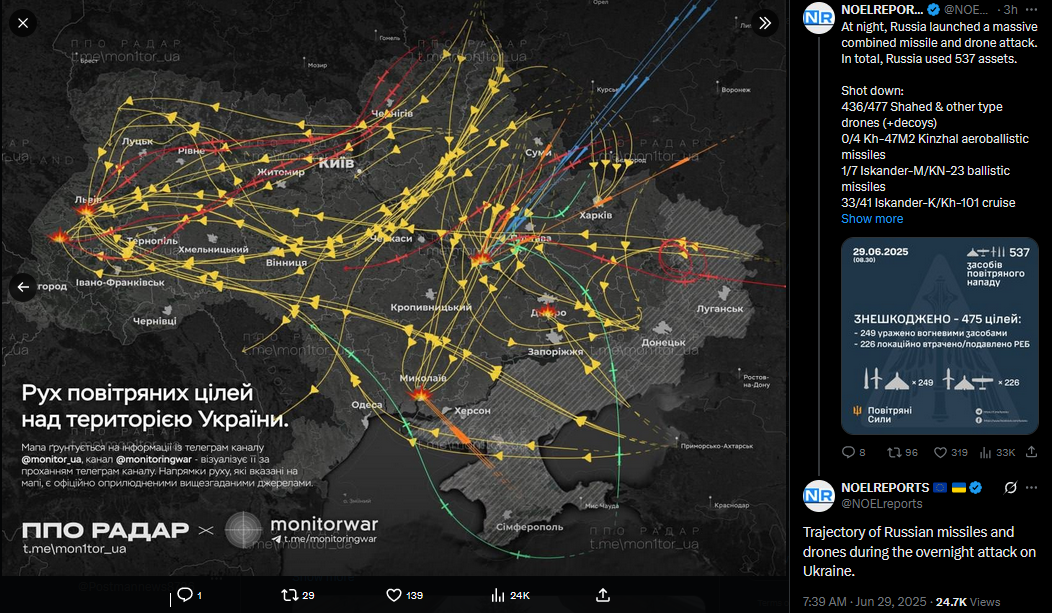
Task: Open NOELREPORTS avatar on lower tweet
Action: click(819, 496)
